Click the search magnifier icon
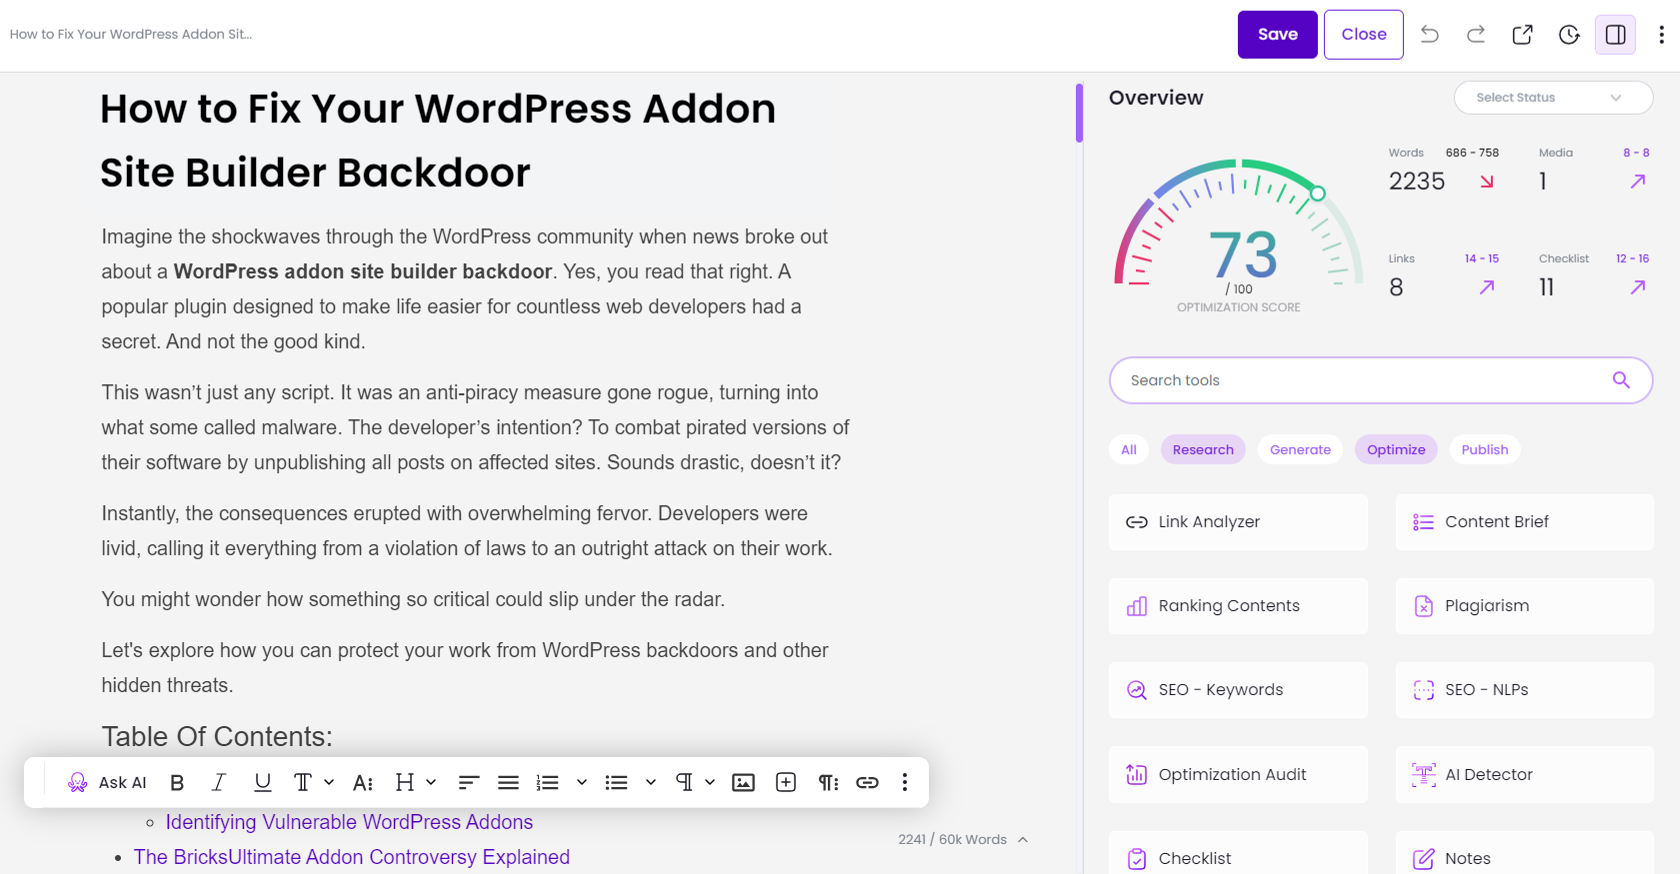The width and height of the screenshot is (1680, 874). (1621, 380)
